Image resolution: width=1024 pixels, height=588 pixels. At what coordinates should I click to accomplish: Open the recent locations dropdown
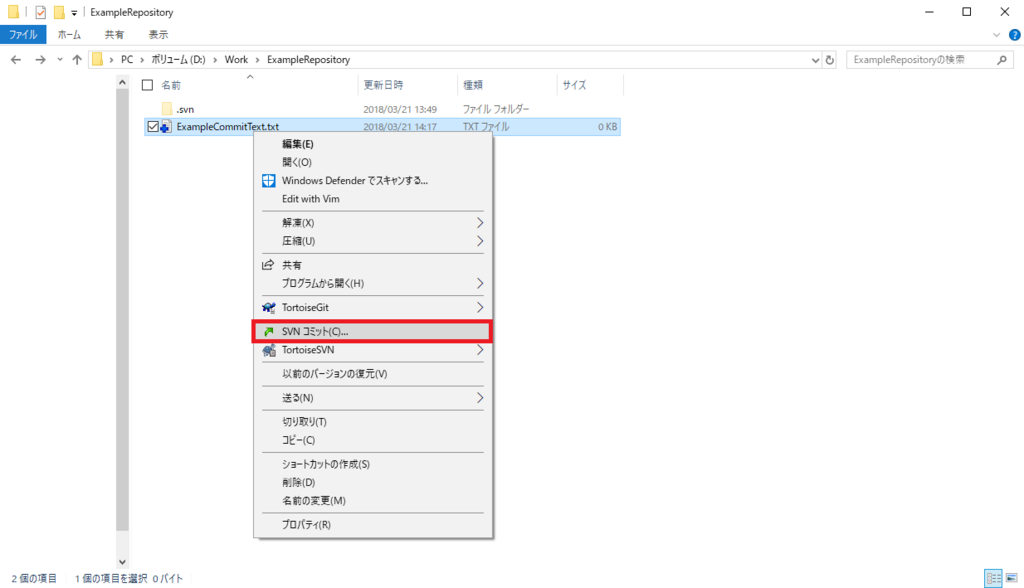[59, 59]
